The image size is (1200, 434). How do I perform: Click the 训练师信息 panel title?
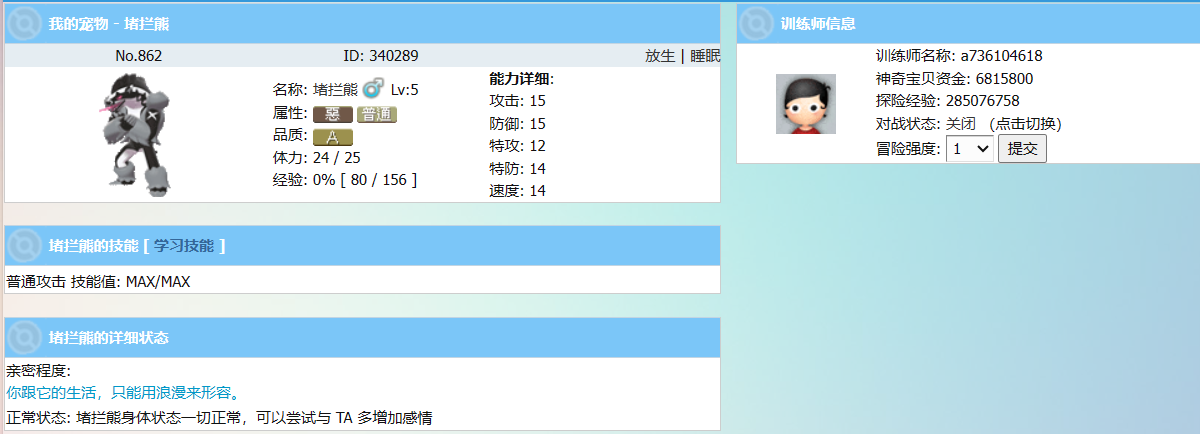817,23
